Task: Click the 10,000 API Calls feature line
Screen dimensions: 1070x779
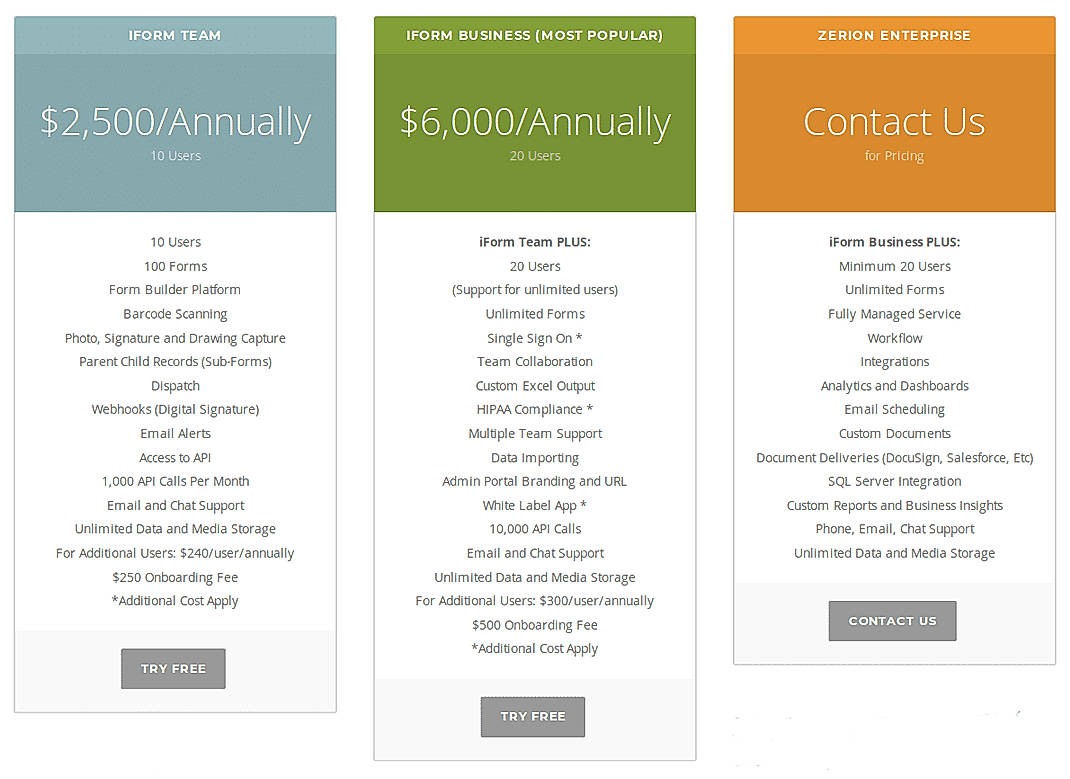Action: (x=534, y=529)
